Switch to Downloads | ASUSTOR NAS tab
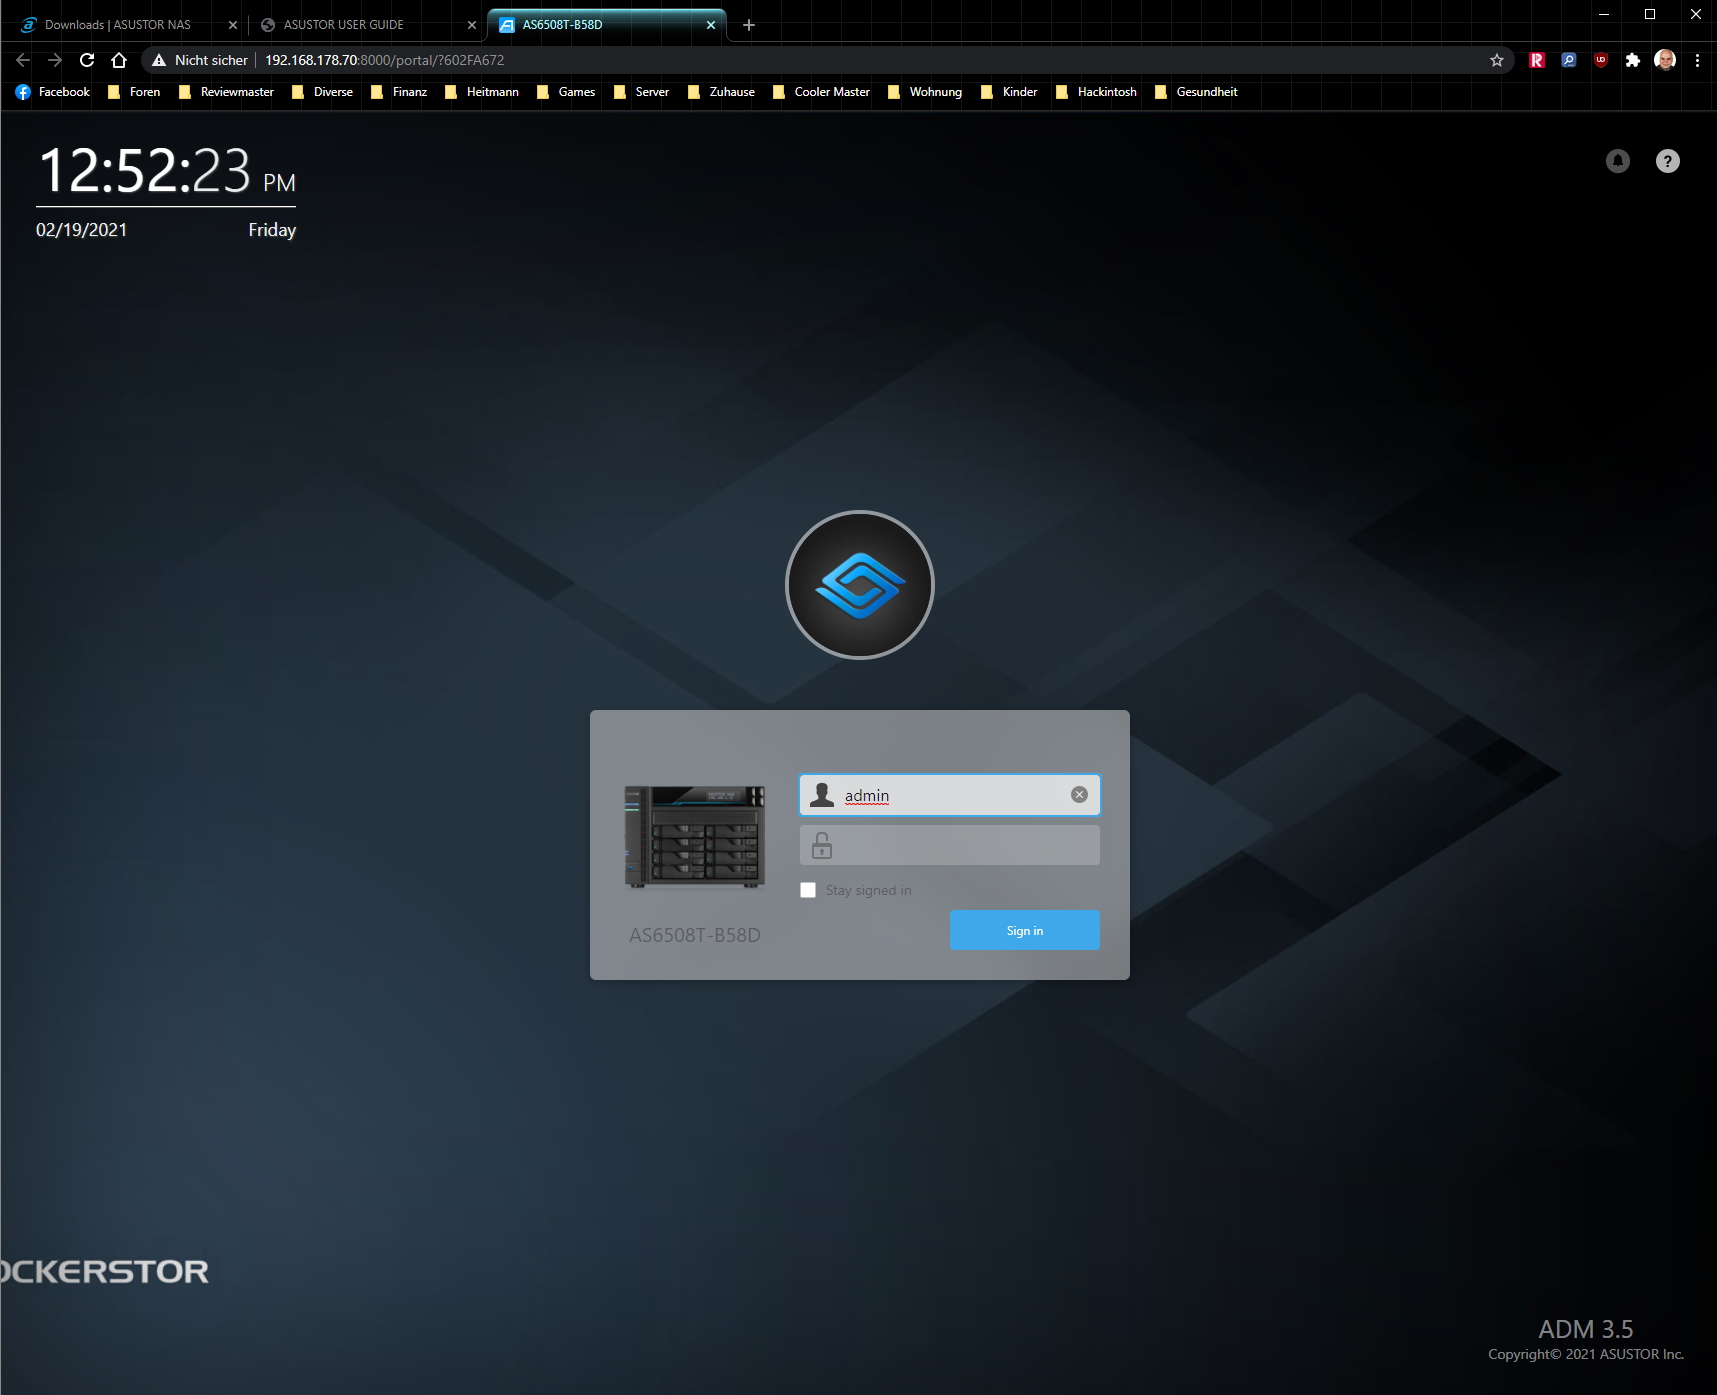Image resolution: width=1717 pixels, height=1395 pixels. point(117,25)
